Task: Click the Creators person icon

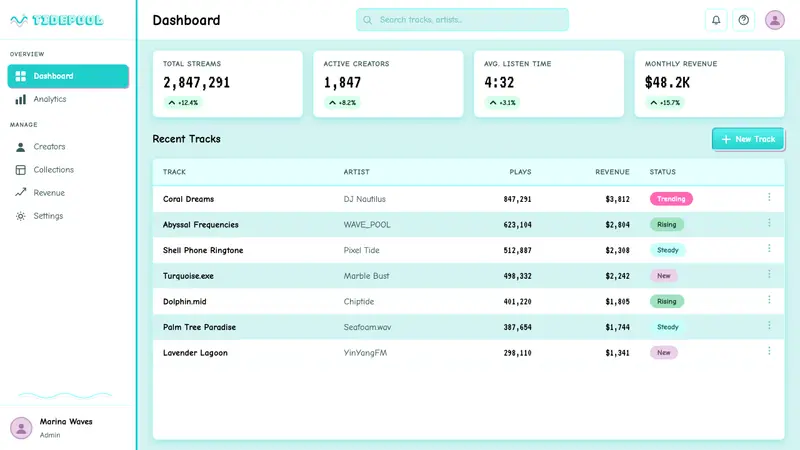Action: pyautogui.click(x=20, y=147)
